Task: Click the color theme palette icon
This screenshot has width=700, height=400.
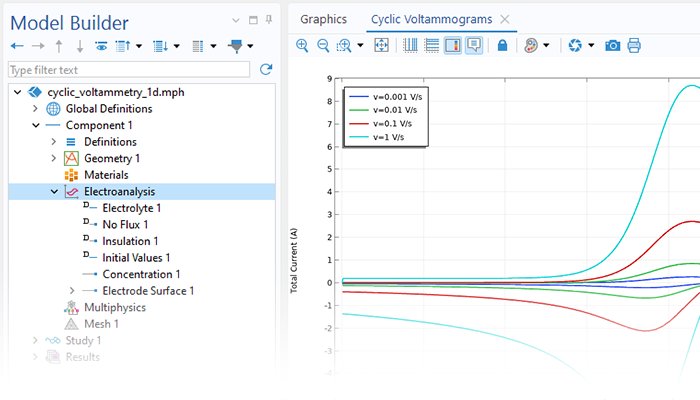Action: (530, 45)
